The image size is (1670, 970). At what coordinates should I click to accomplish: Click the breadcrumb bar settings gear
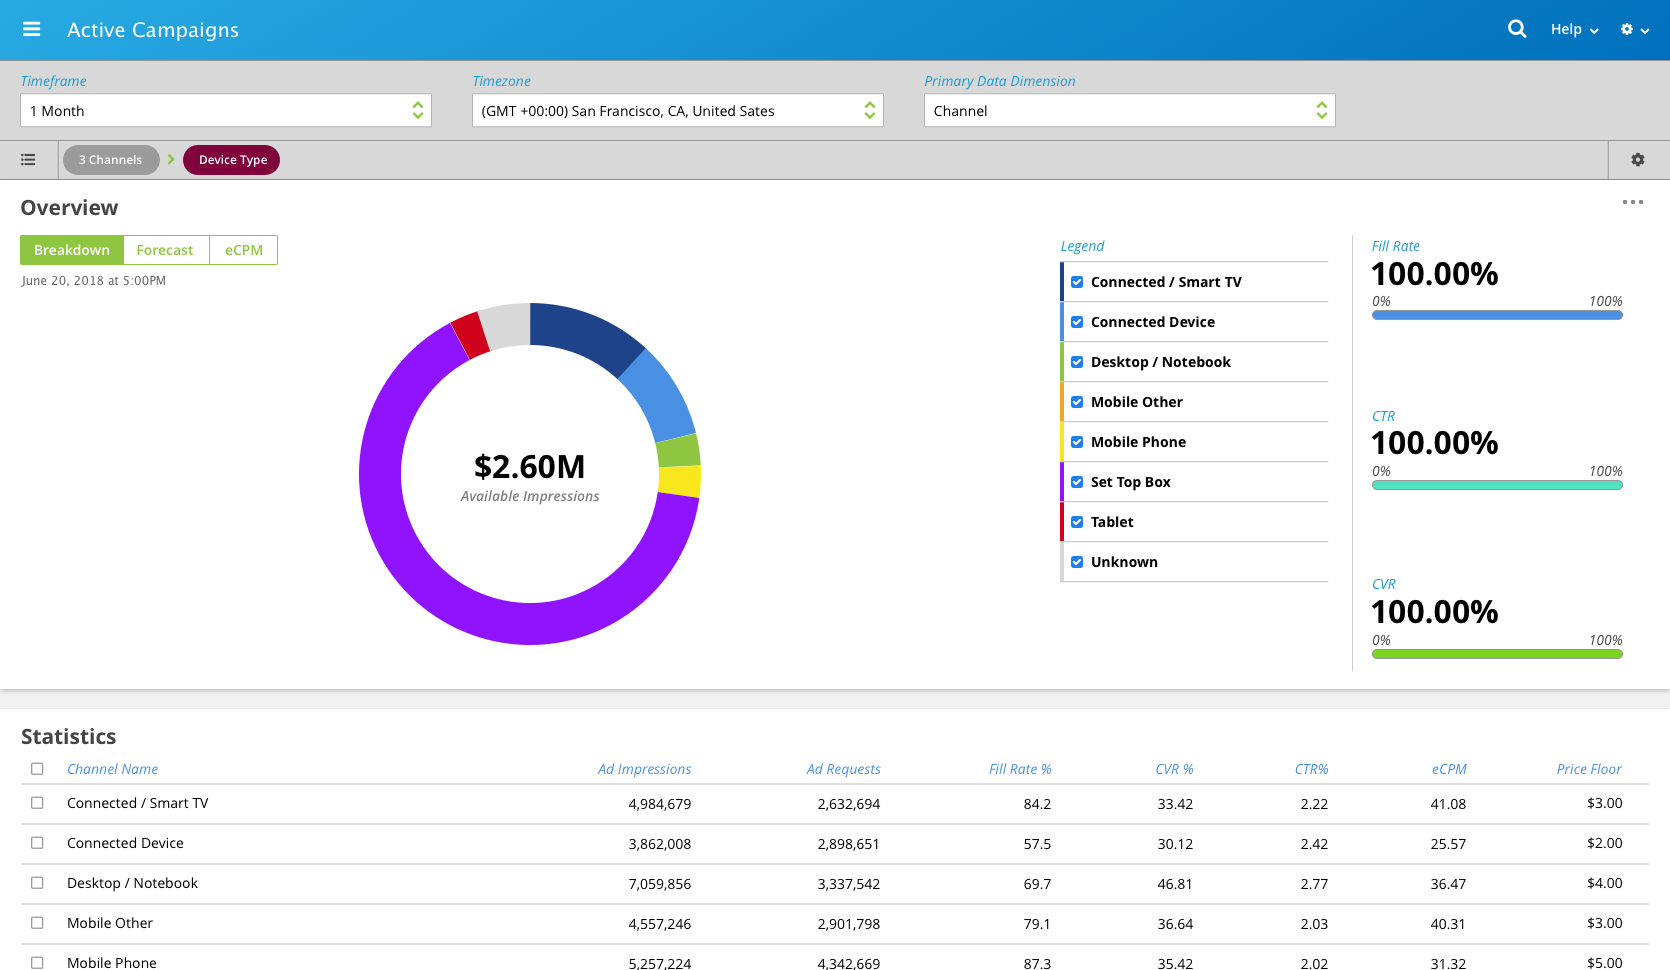click(x=1638, y=160)
